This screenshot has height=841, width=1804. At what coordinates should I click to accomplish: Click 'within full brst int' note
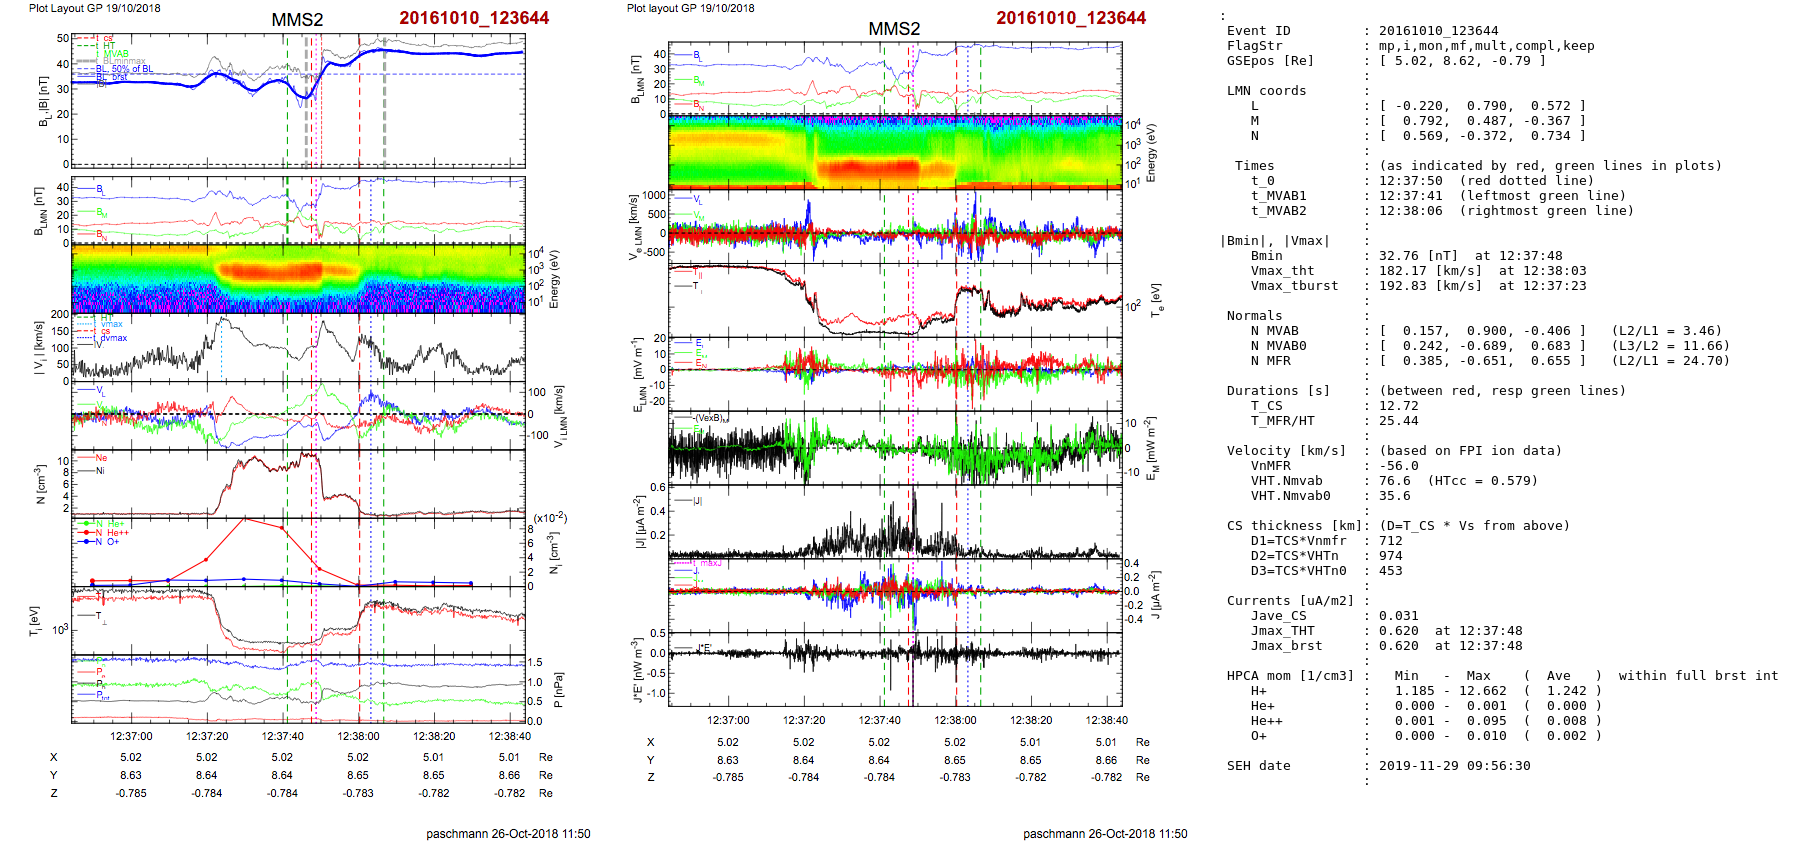pos(1699,676)
